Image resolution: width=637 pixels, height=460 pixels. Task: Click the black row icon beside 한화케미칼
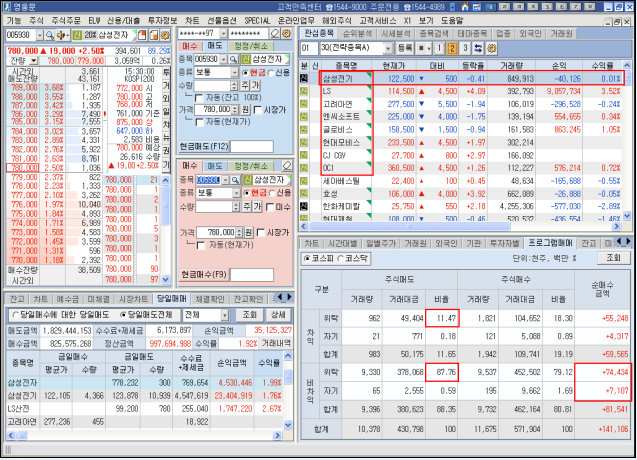pyautogui.click(x=303, y=206)
